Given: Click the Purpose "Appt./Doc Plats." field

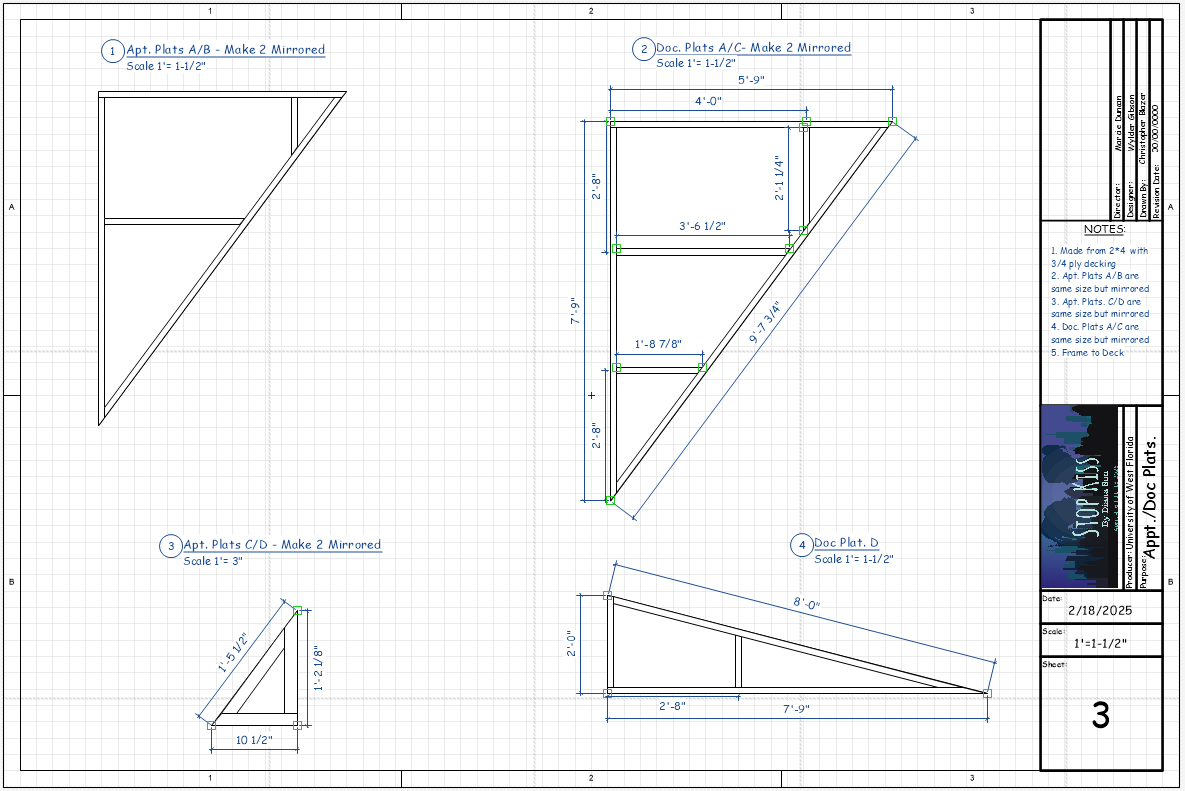Looking at the screenshot, I should (1149, 497).
